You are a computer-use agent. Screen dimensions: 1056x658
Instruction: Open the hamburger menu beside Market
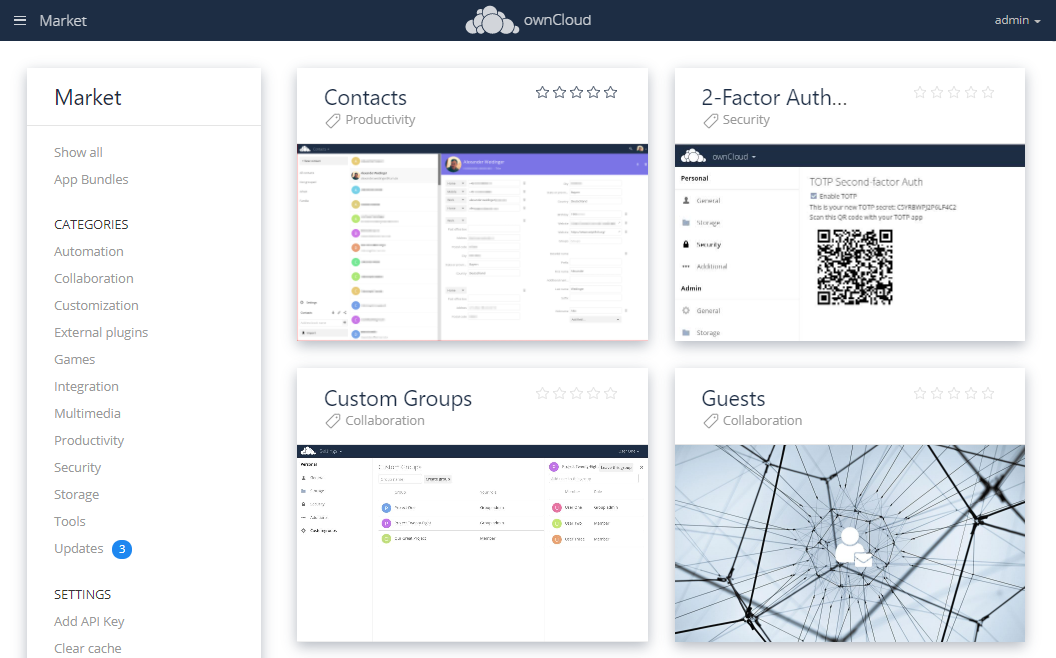(x=20, y=20)
